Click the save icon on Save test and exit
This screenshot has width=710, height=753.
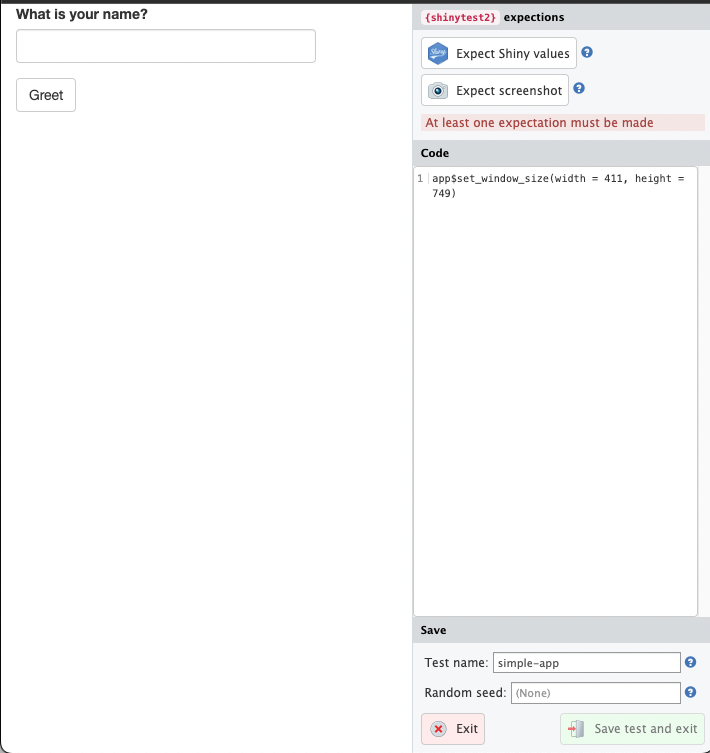pyautogui.click(x=576, y=729)
